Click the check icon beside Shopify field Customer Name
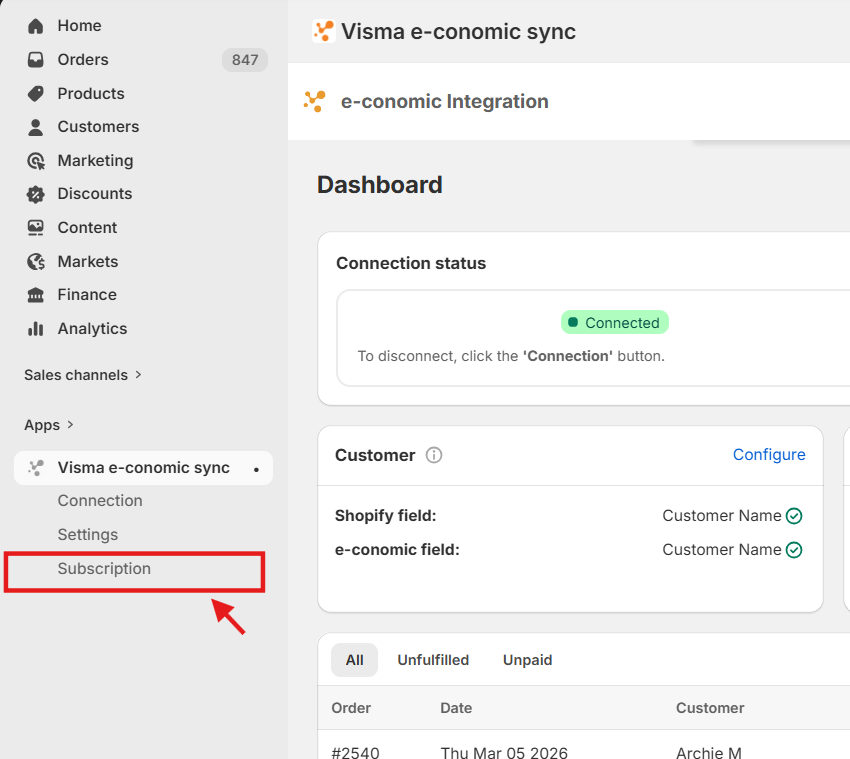 (x=794, y=516)
